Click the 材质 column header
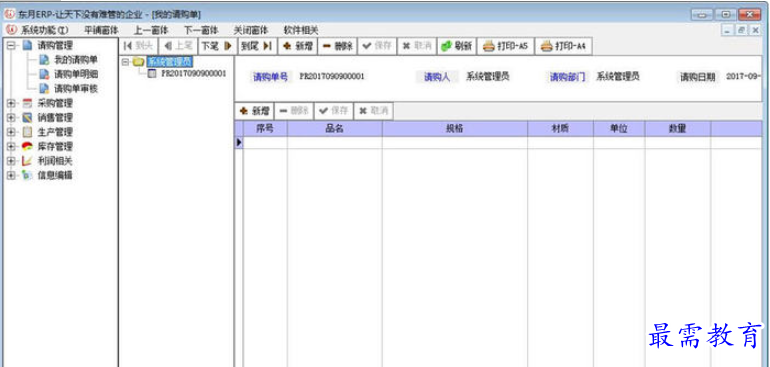The height and width of the screenshot is (367, 770). tap(560, 129)
